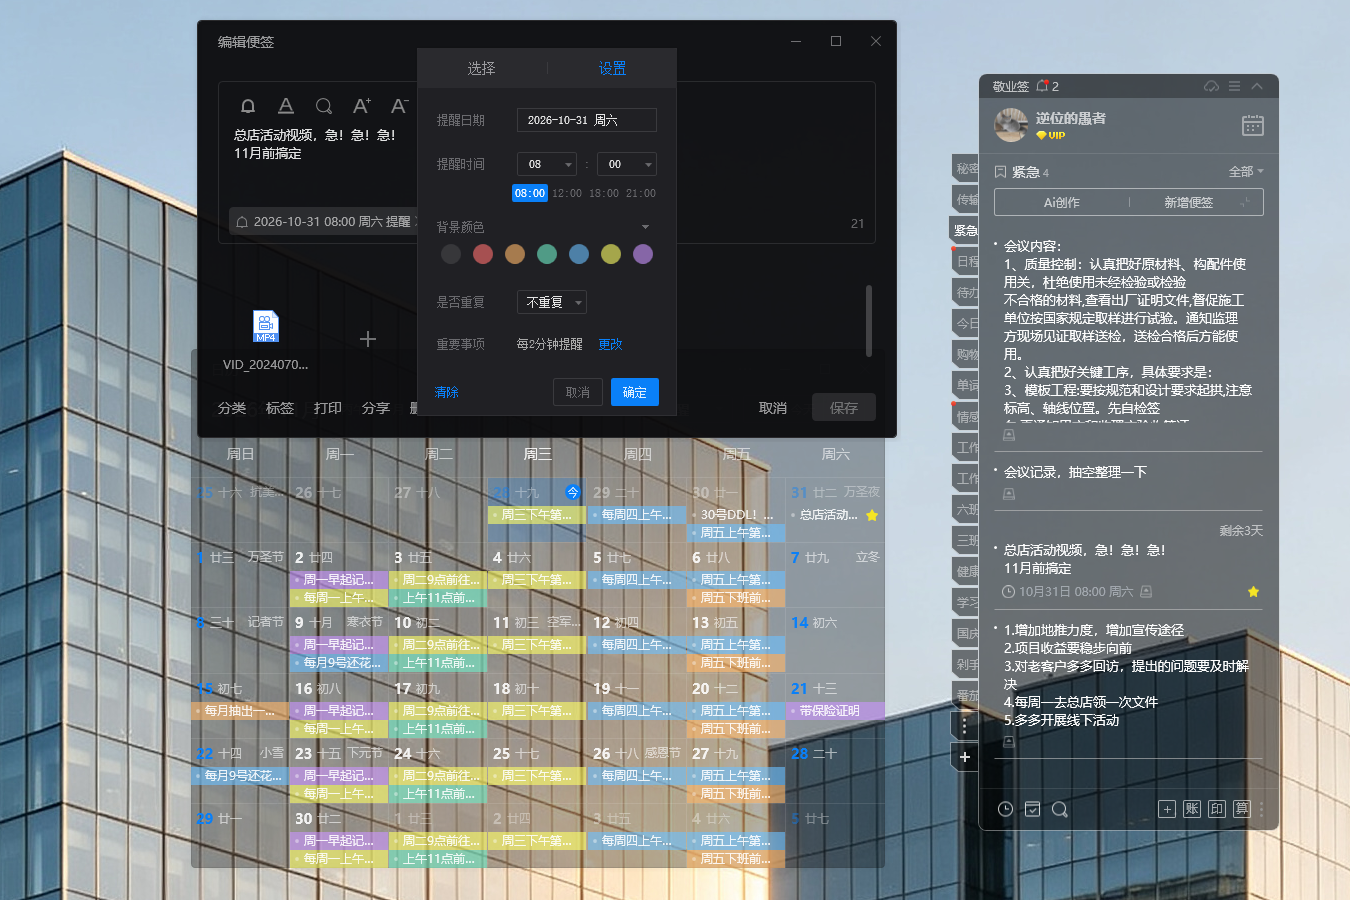Image resolution: width=1350 pixels, height=900 pixels.
Task: Open the 算 calculator tool icon
Action: point(1242,809)
